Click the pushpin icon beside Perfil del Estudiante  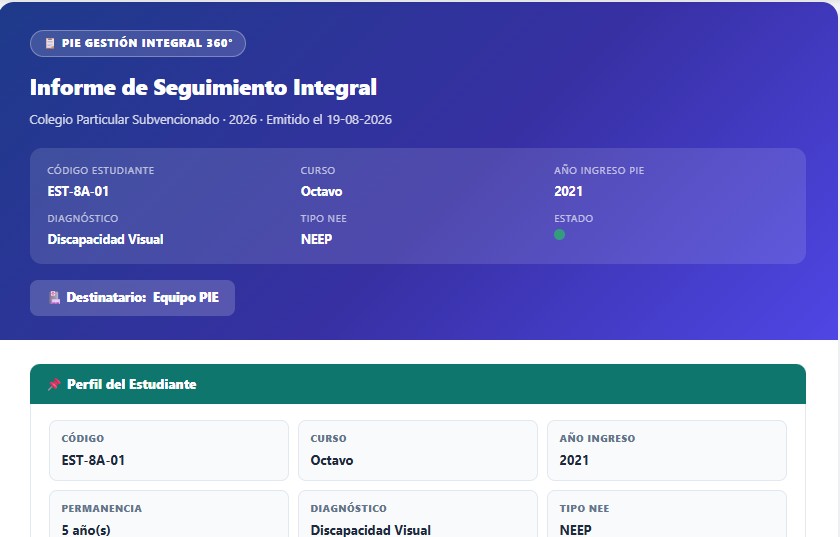pos(54,384)
